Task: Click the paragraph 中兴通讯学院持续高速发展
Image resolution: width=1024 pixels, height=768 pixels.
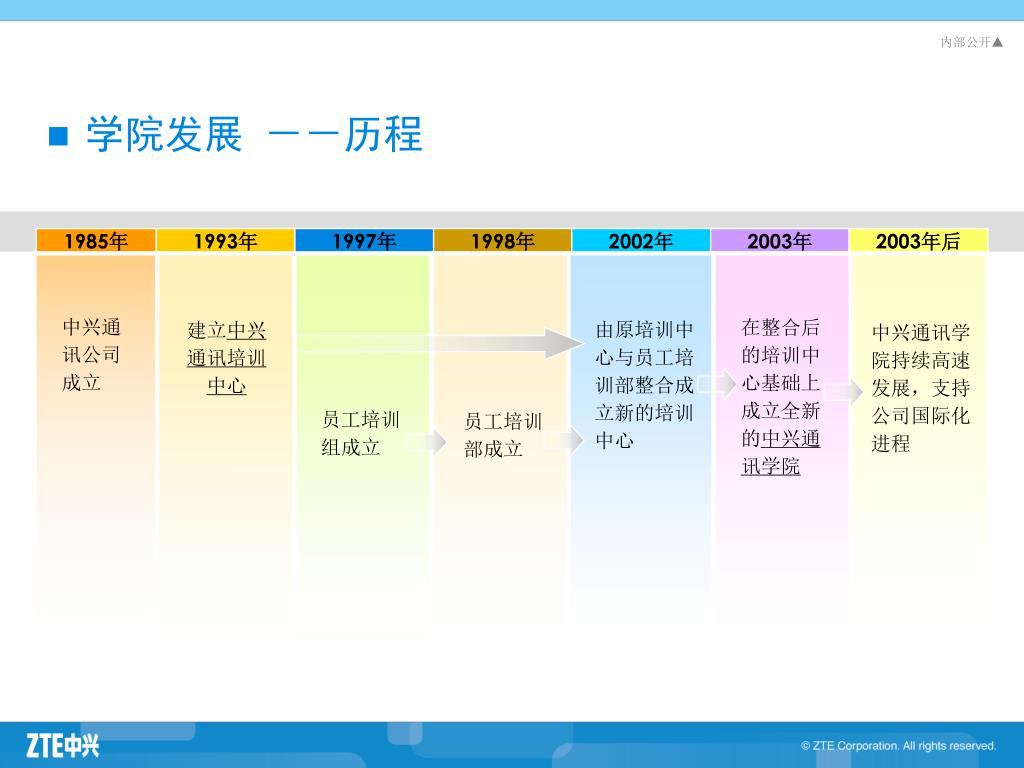Action: point(920,388)
